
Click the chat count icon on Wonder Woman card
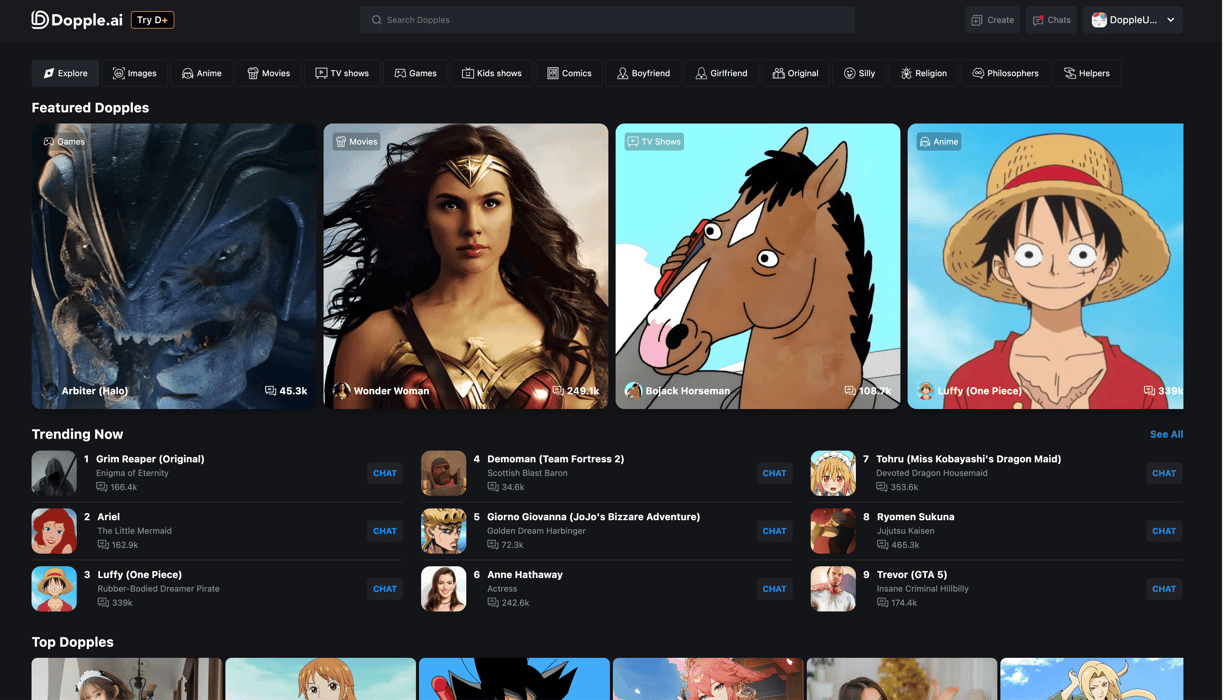click(558, 391)
